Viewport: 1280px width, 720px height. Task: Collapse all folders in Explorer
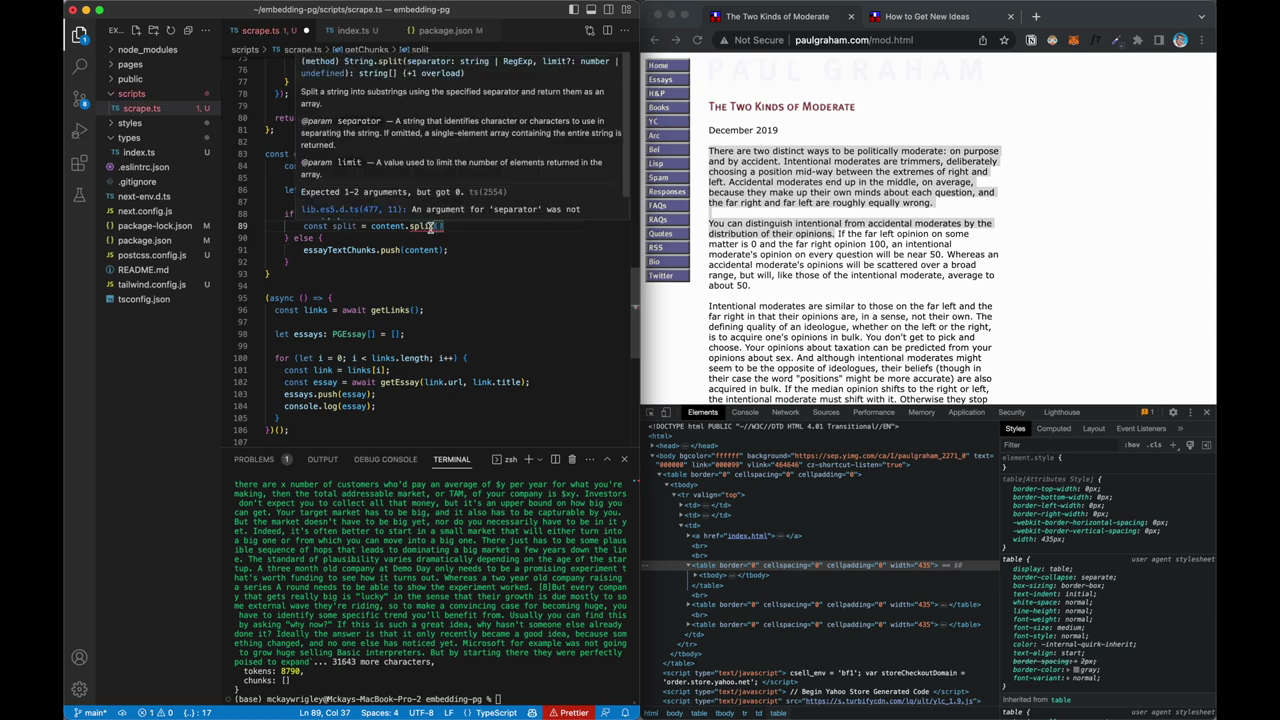pos(188,30)
